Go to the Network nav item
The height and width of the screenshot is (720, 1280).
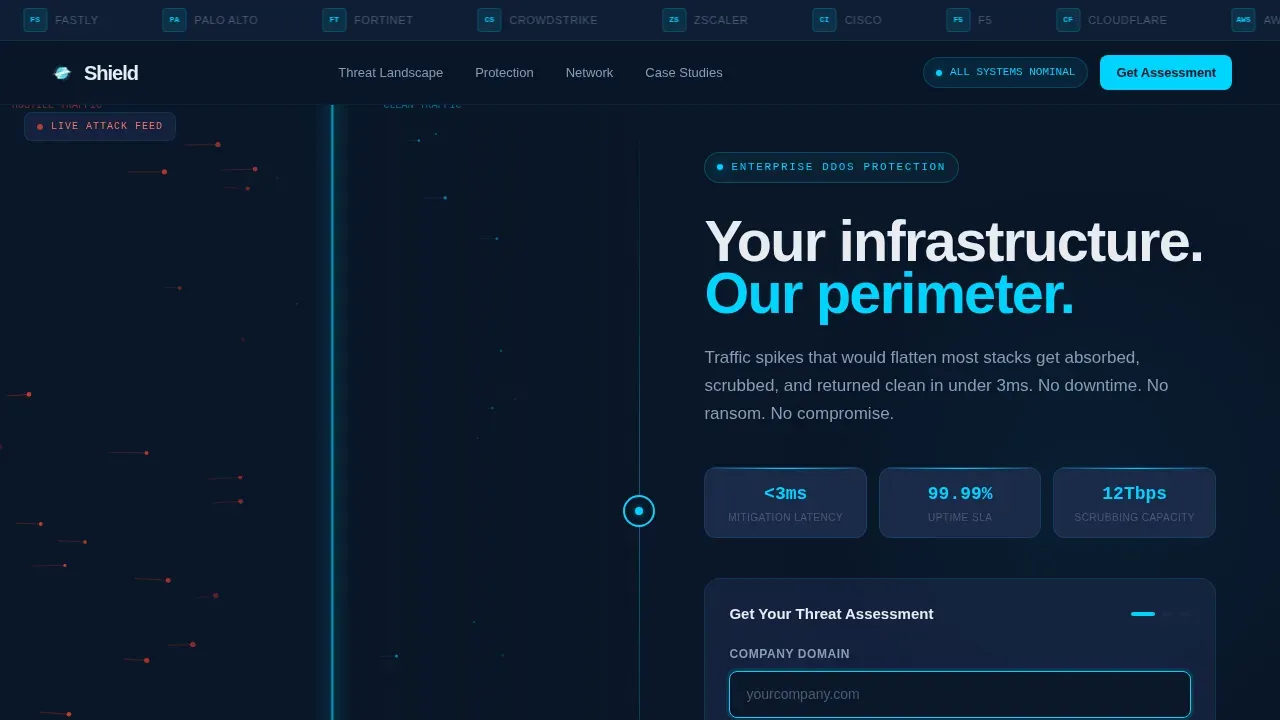[x=589, y=73]
